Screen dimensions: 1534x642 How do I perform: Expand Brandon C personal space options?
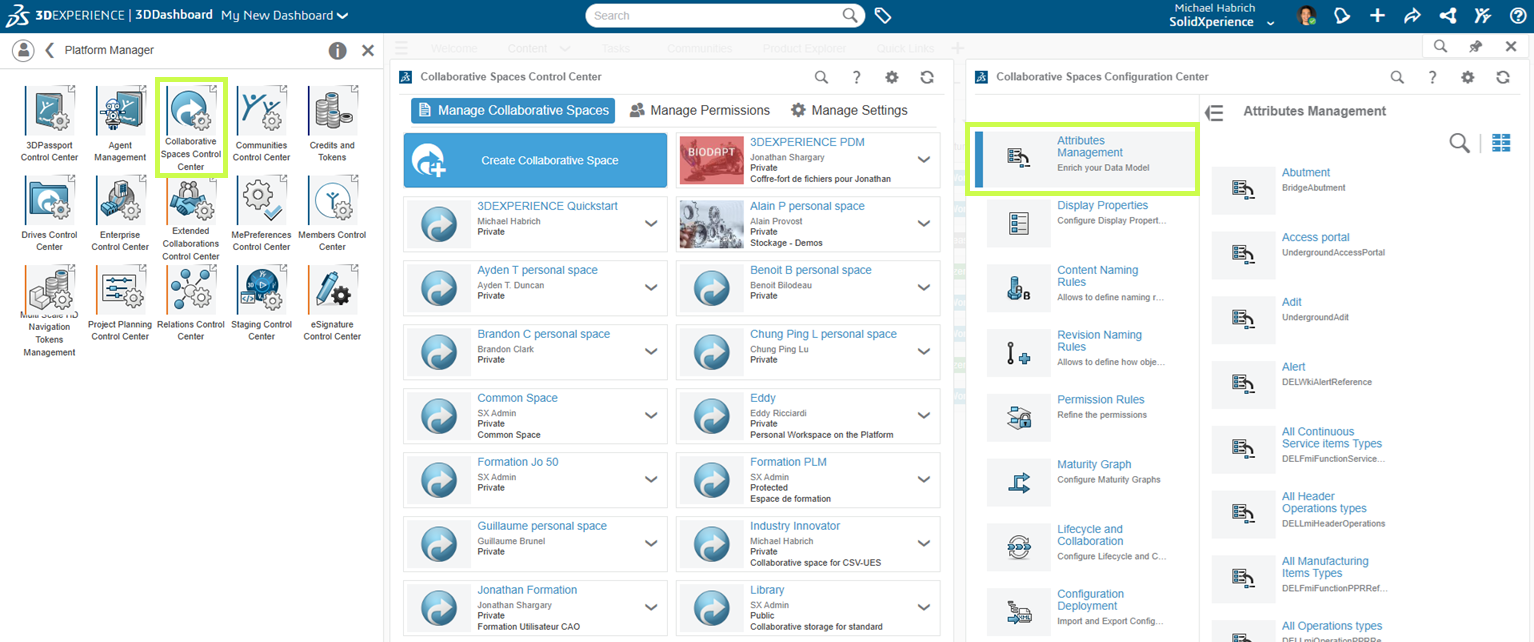(651, 352)
